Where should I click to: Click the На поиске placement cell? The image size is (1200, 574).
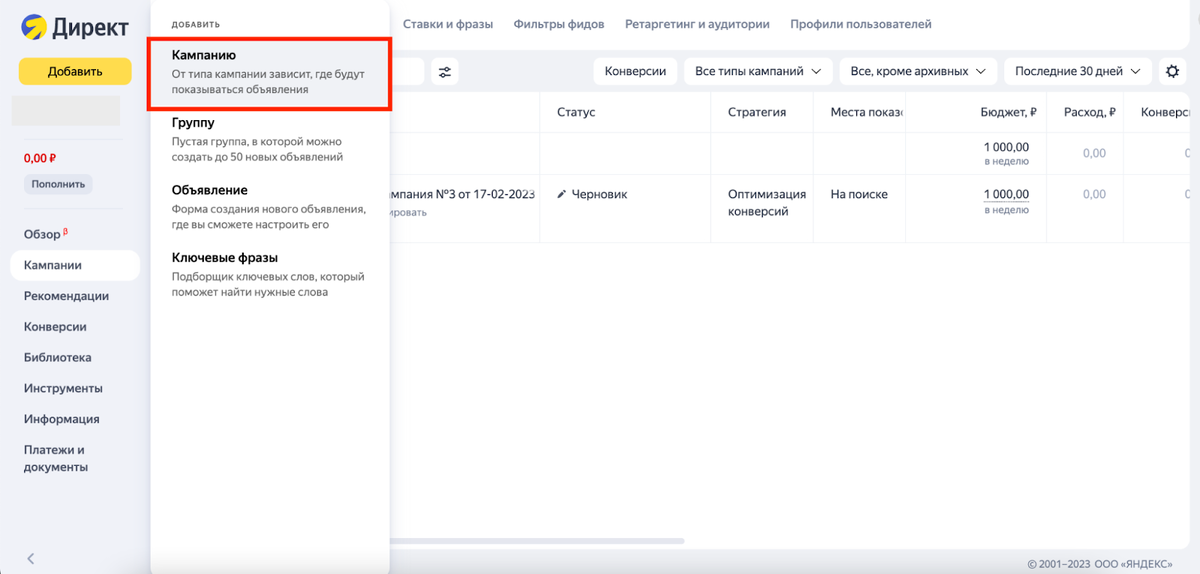[x=859, y=194]
